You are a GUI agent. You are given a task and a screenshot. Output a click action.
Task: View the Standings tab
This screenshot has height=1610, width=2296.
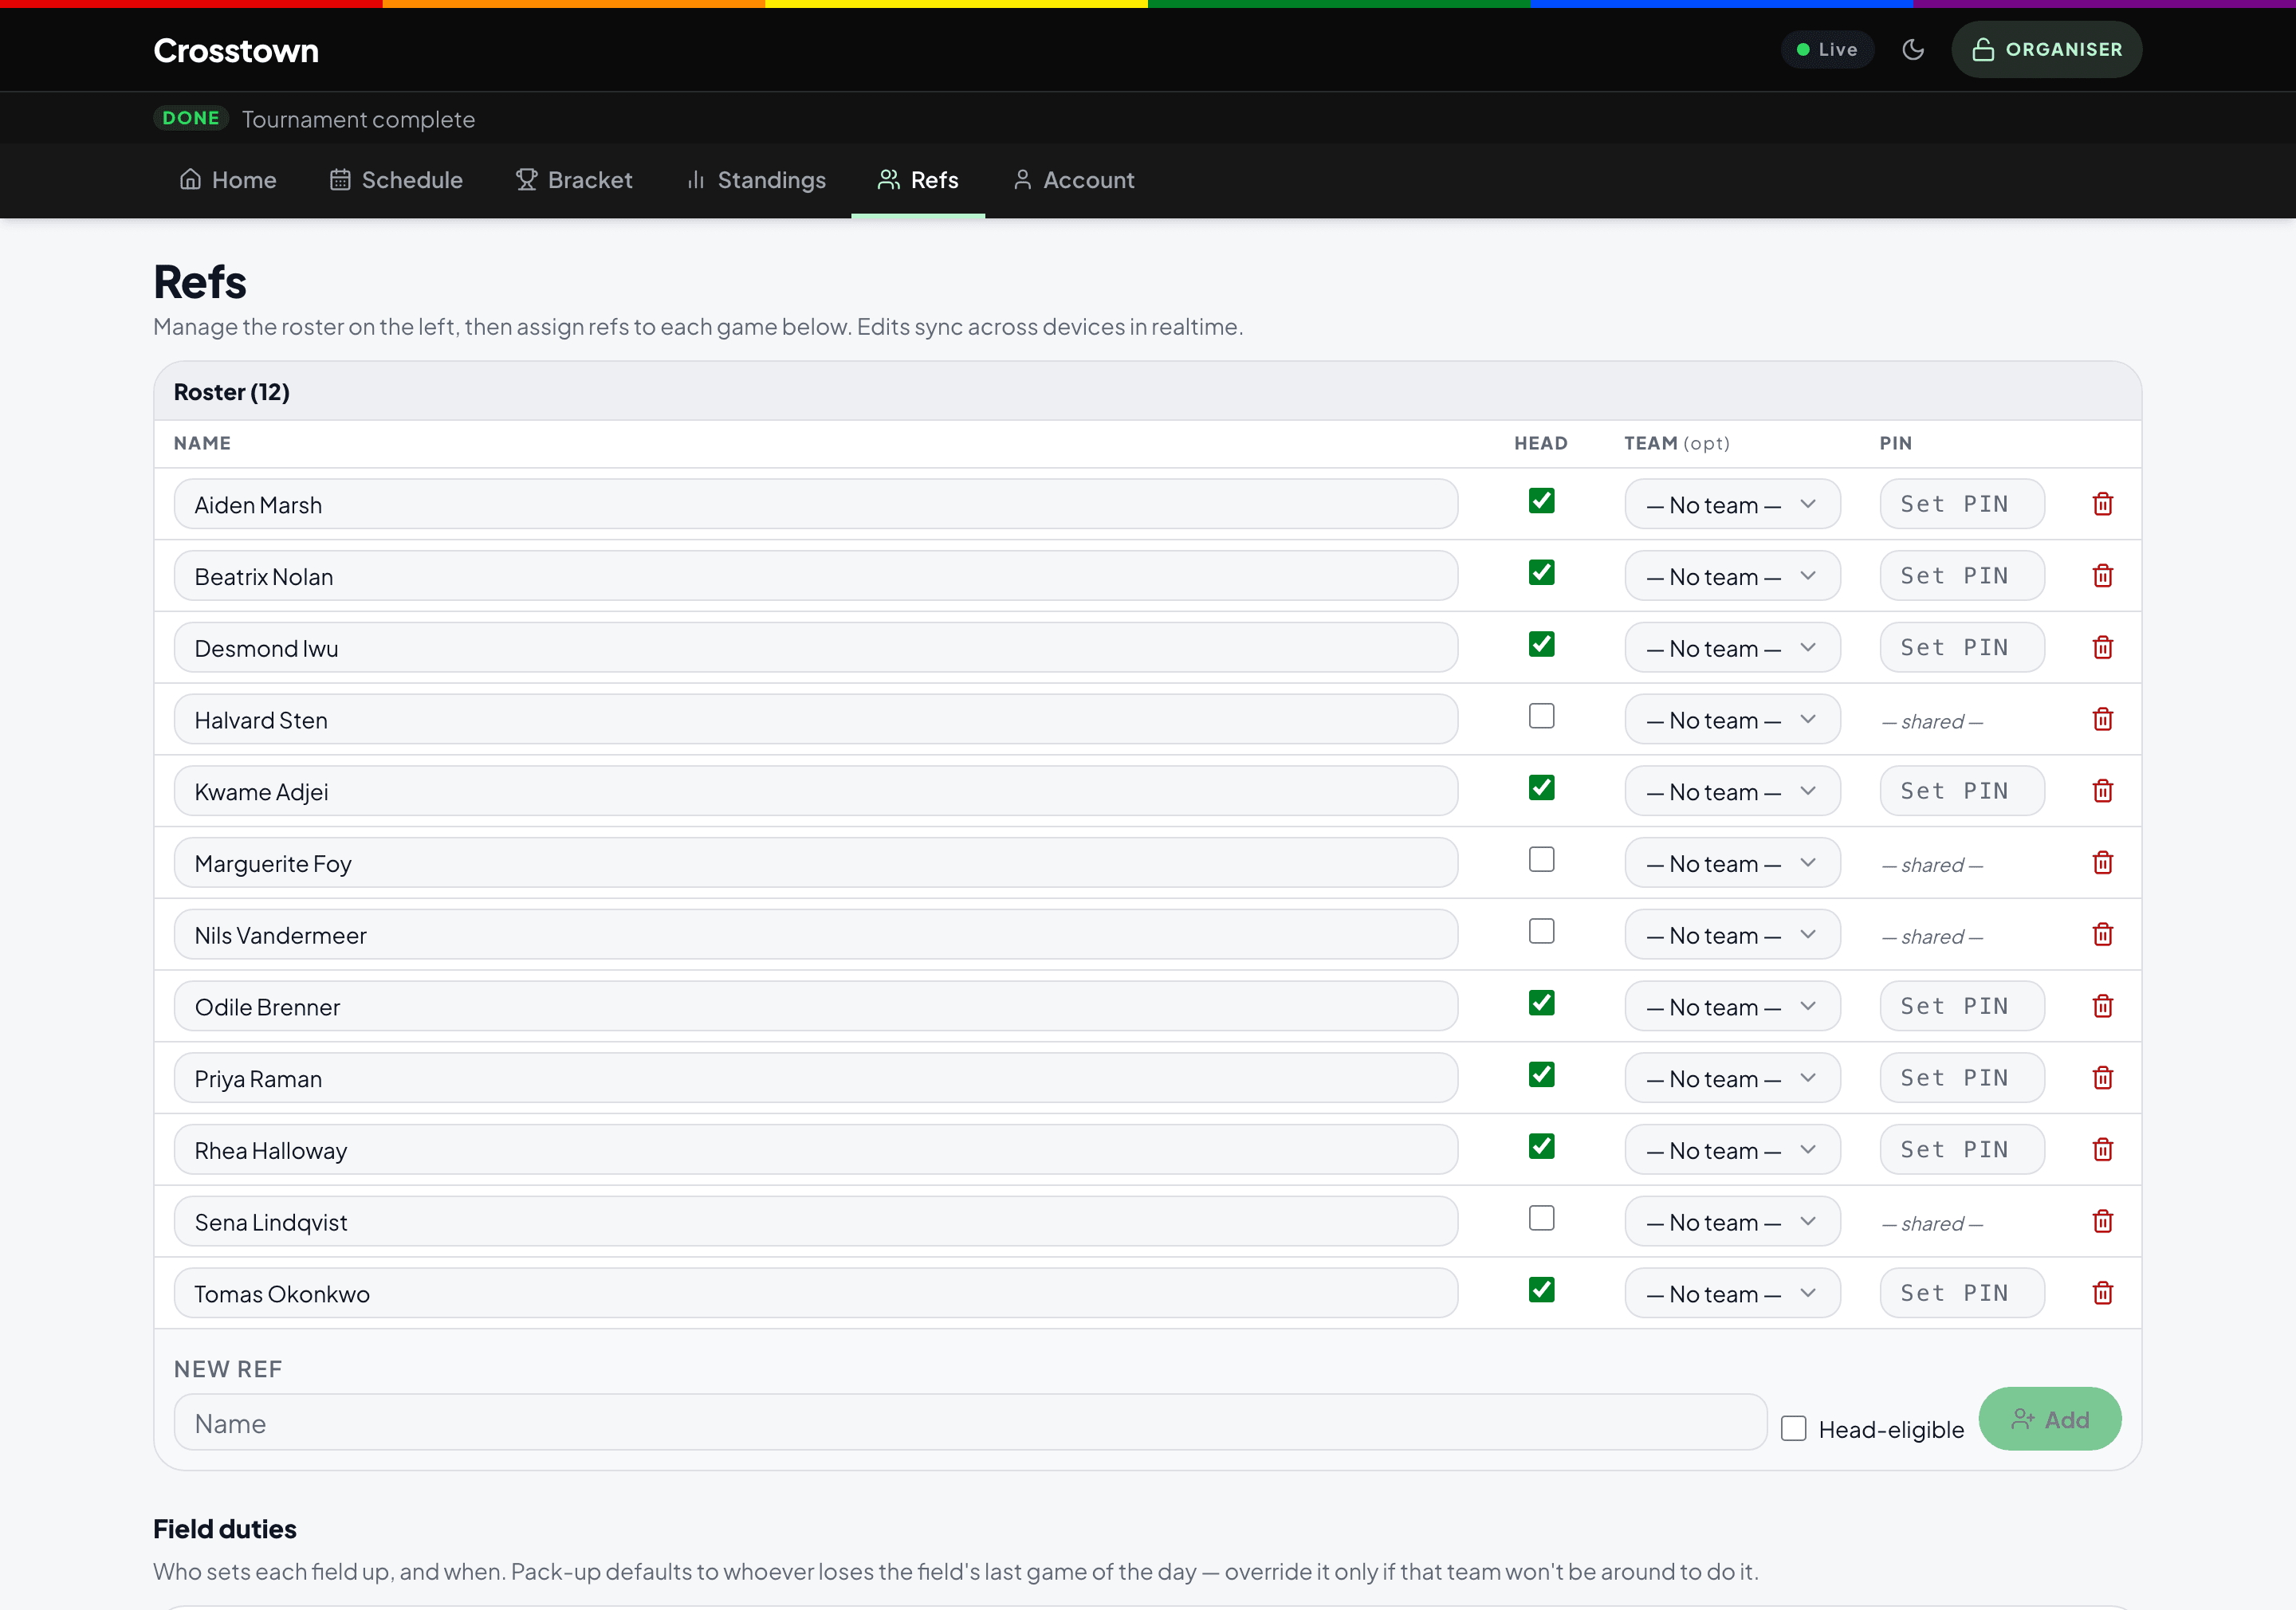tap(756, 180)
